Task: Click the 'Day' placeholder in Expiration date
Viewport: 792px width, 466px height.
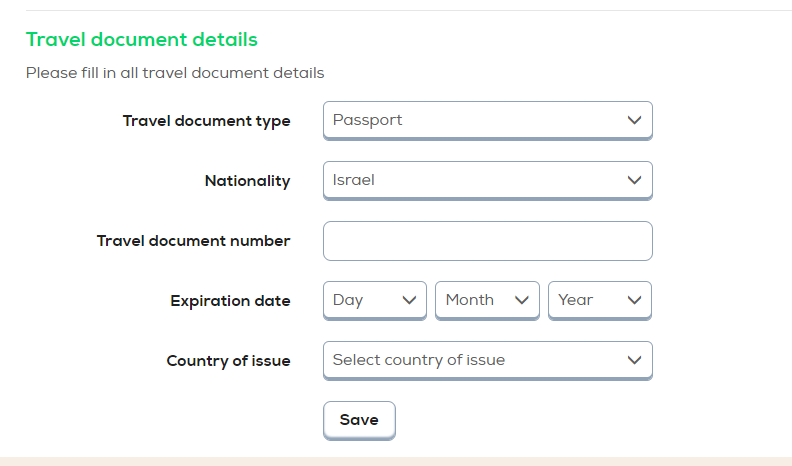Action: coord(348,300)
